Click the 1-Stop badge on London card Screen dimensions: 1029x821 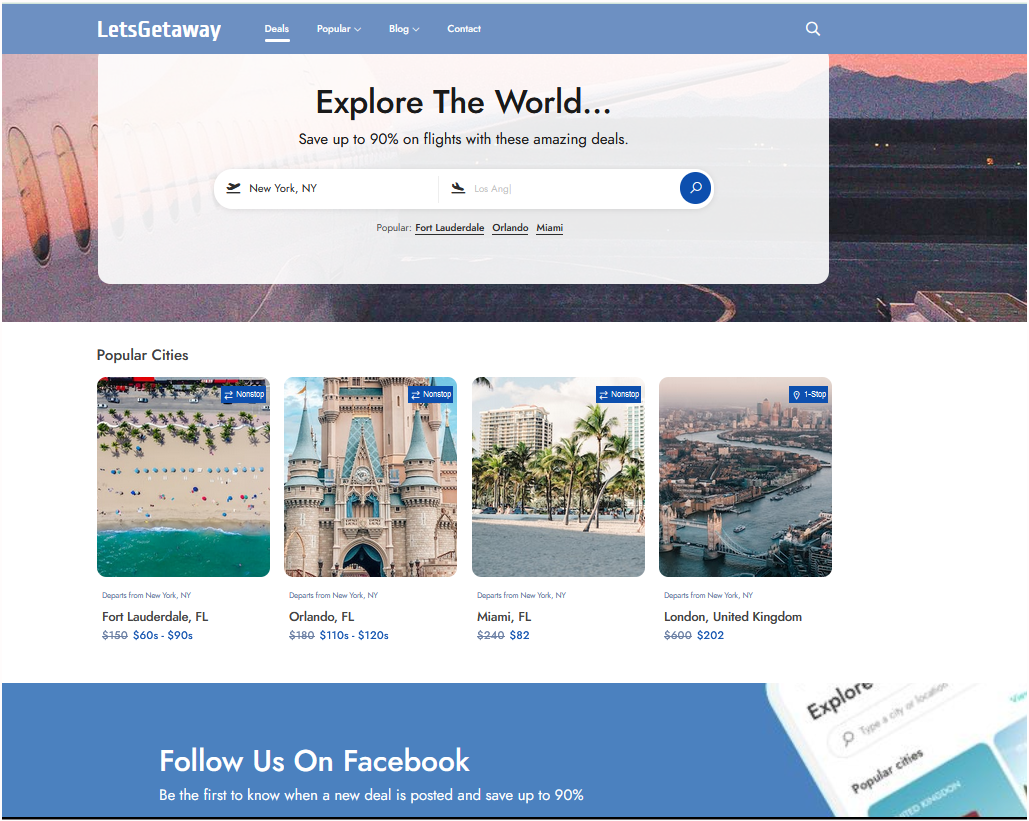coord(808,394)
